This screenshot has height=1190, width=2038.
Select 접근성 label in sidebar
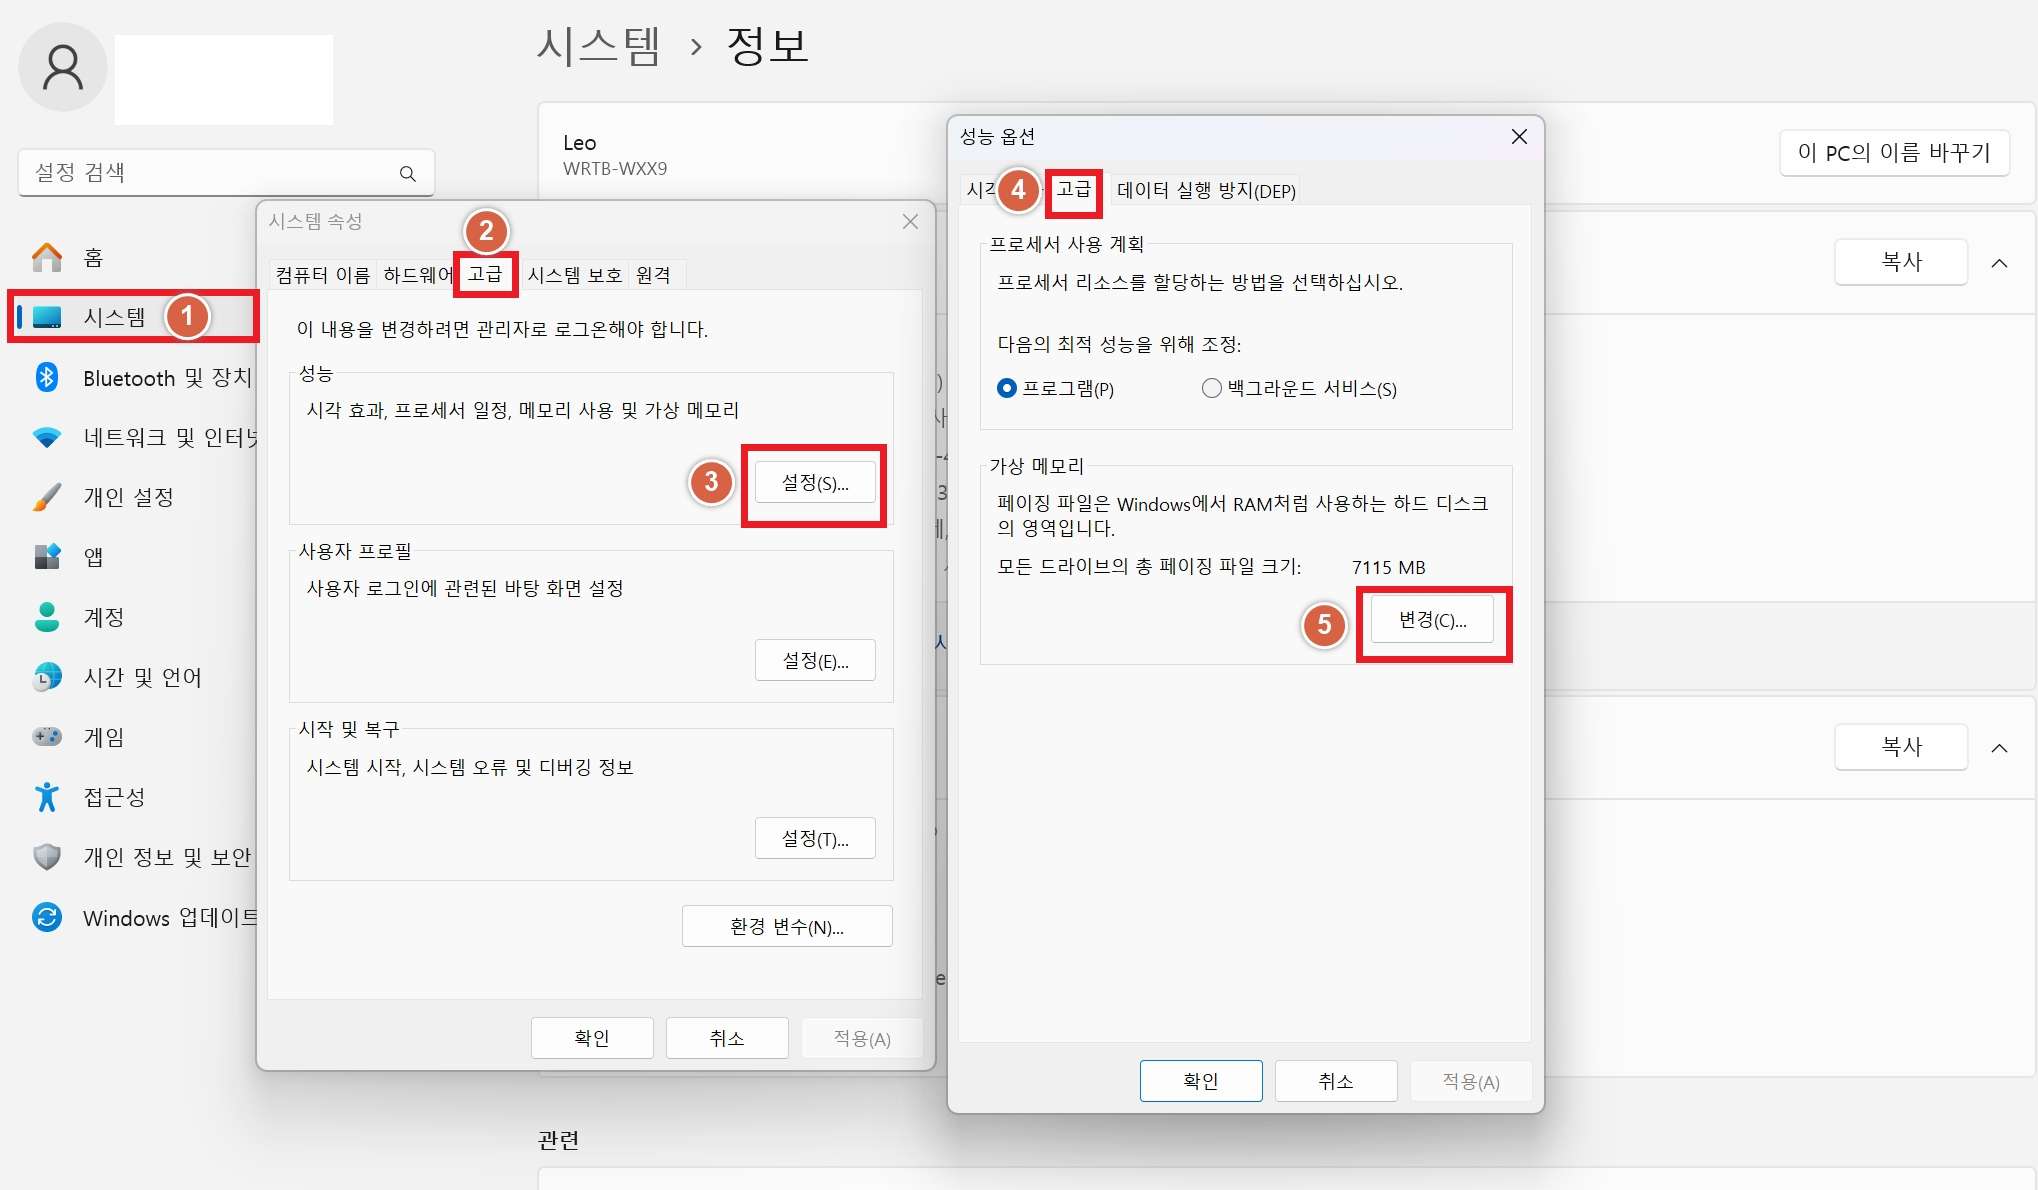(114, 797)
